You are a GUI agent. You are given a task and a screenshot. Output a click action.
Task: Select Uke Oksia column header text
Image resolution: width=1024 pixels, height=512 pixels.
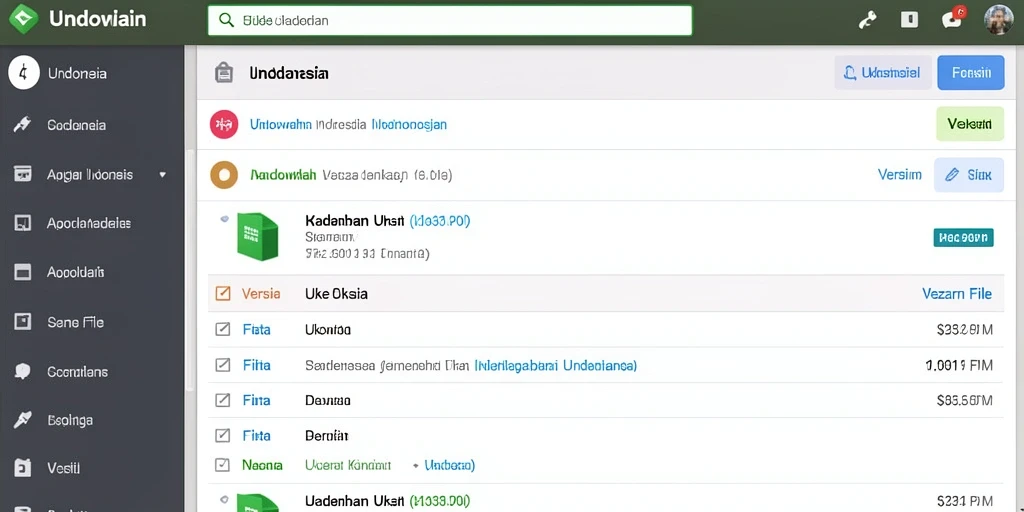(x=336, y=294)
